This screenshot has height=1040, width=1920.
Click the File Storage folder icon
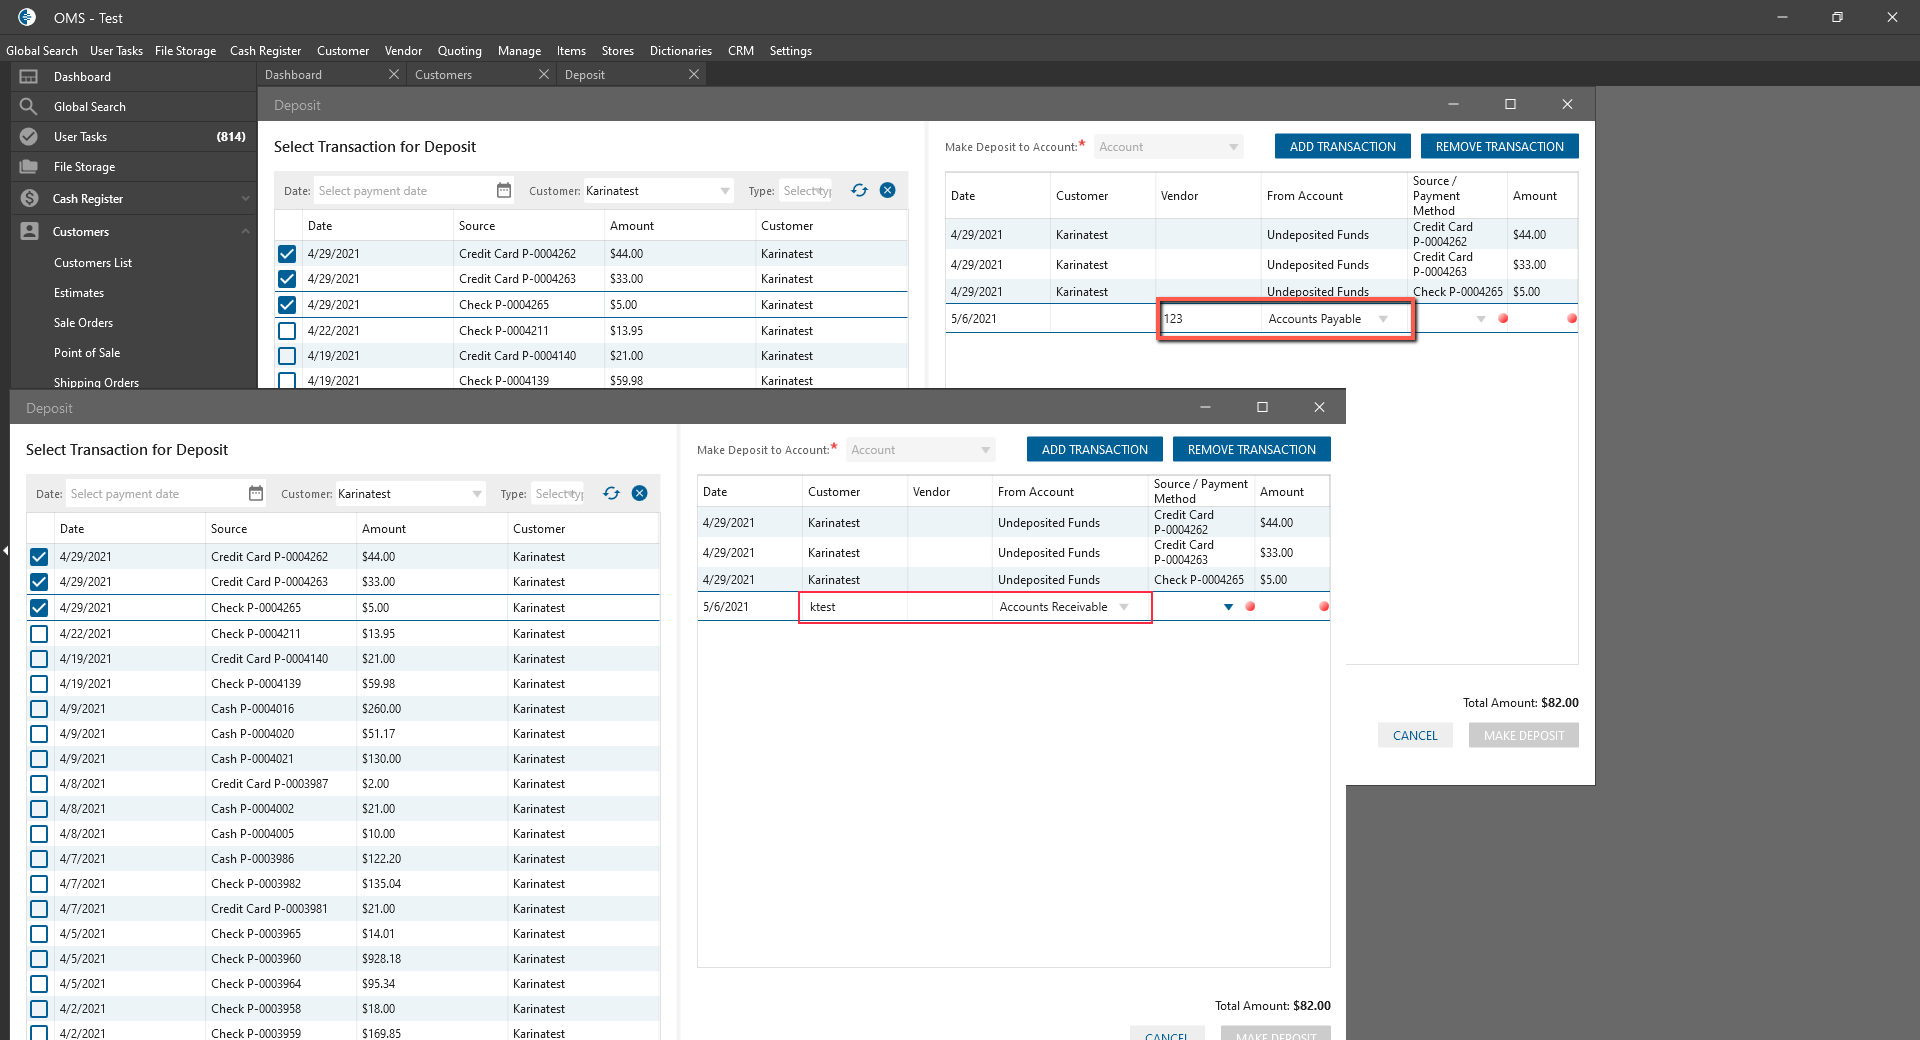tap(29, 167)
